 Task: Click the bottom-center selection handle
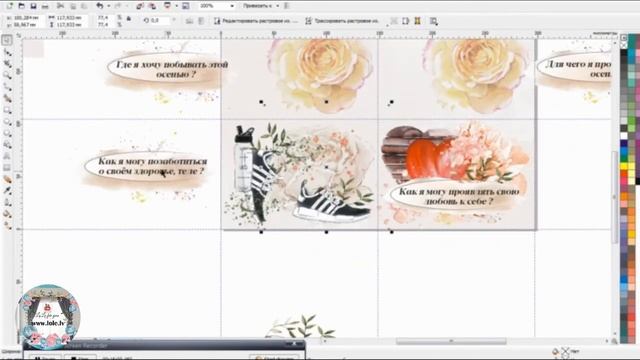(327, 232)
